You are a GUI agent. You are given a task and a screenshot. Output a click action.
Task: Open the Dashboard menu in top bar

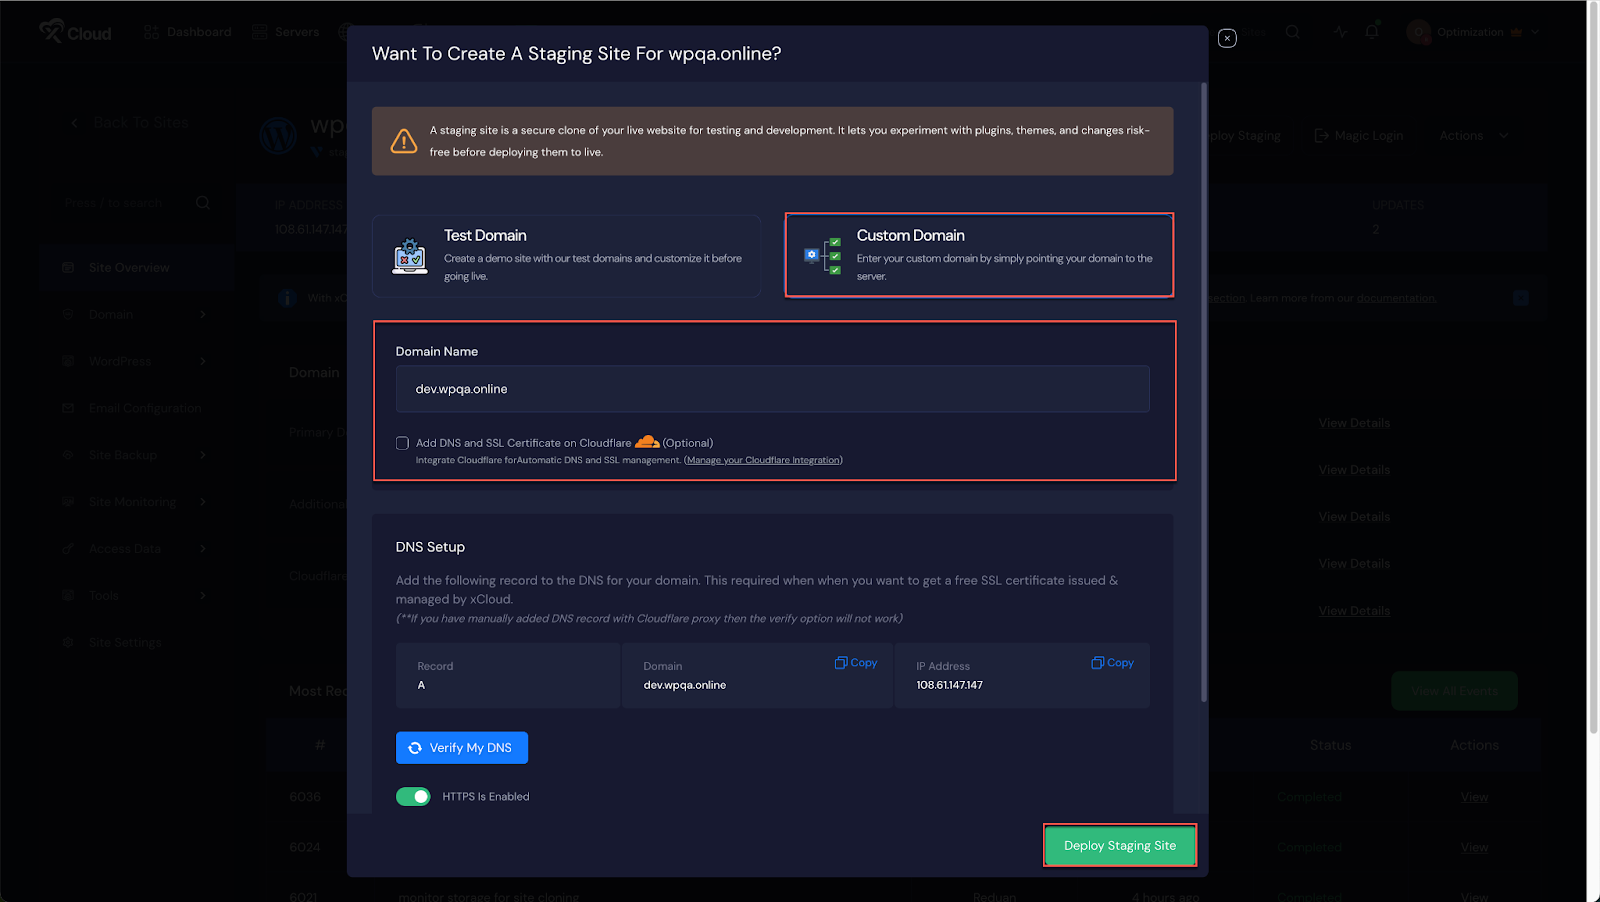pyautogui.click(x=188, y=31)
